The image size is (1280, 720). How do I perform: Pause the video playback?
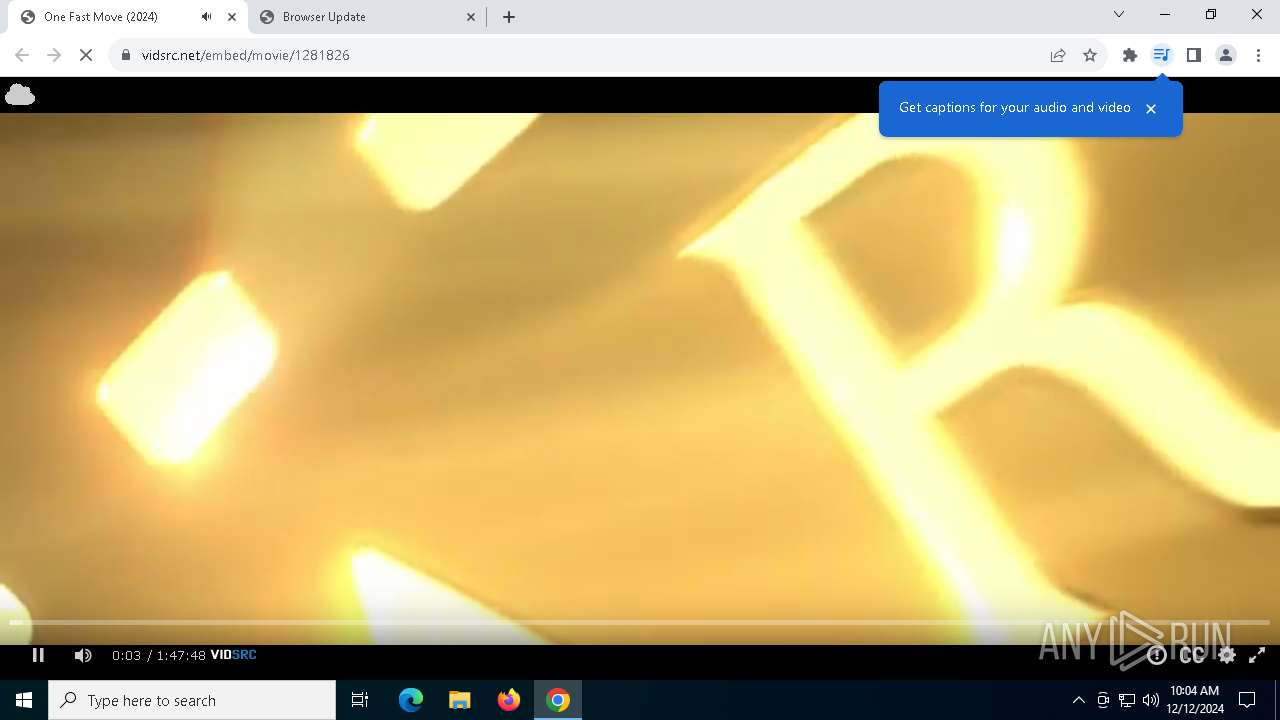coord(38,655)
